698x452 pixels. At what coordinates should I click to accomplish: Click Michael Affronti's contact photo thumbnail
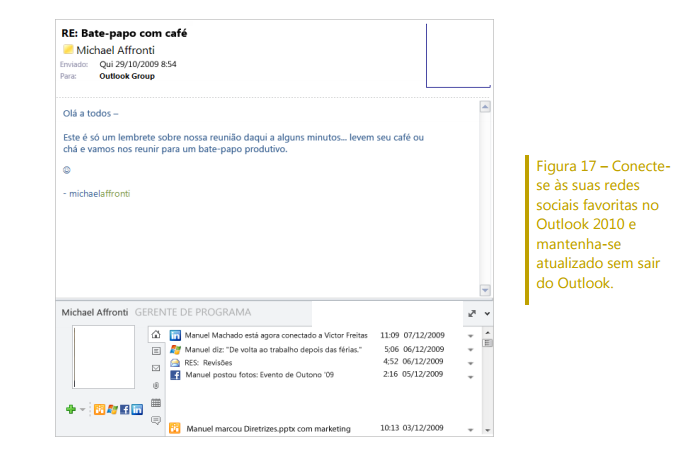point(104,358)
